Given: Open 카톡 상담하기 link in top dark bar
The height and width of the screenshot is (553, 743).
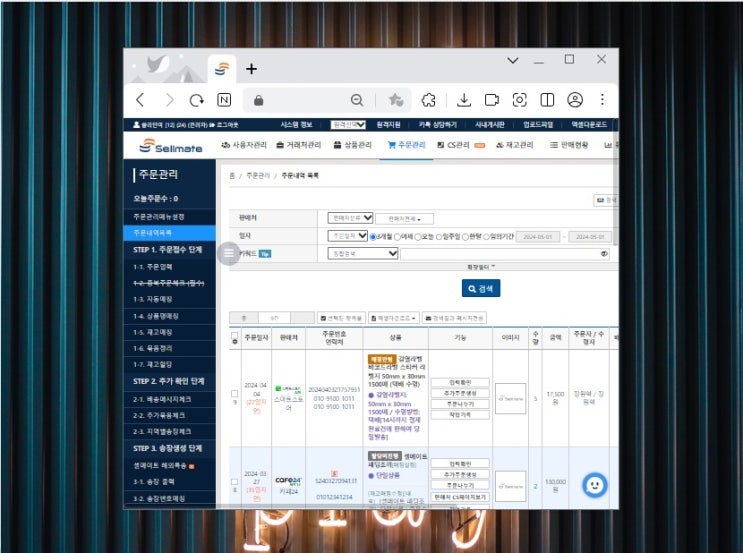Looking at the screenshot, I should click(438, 125).
